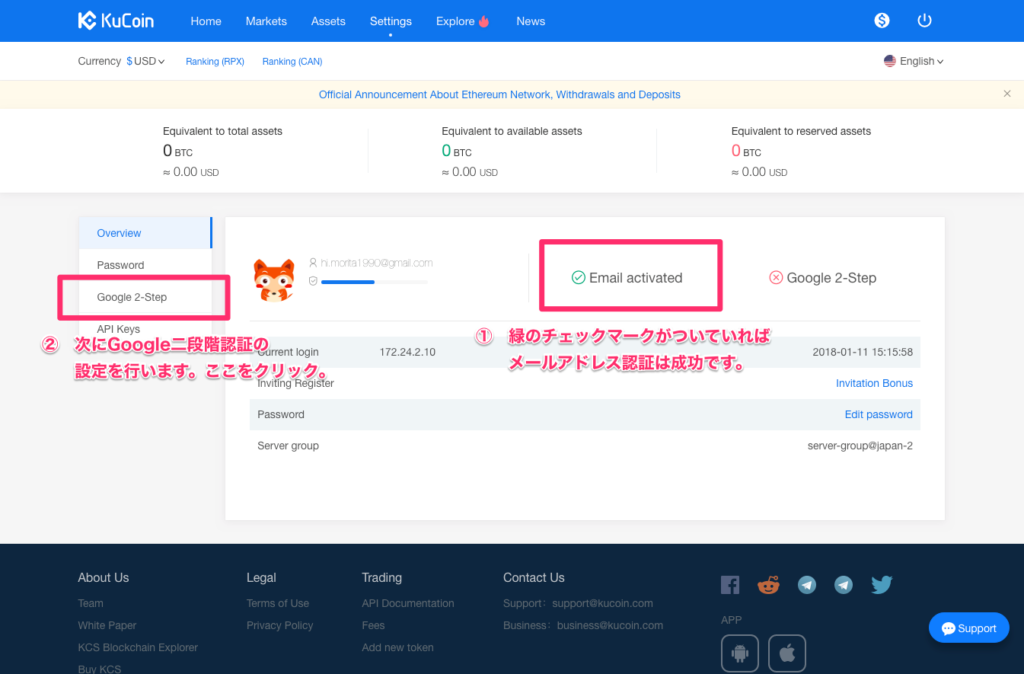Click the account email address text
Image resolution: width=1024 pixels, height=674 pixels.
click(x=376, y=263)
